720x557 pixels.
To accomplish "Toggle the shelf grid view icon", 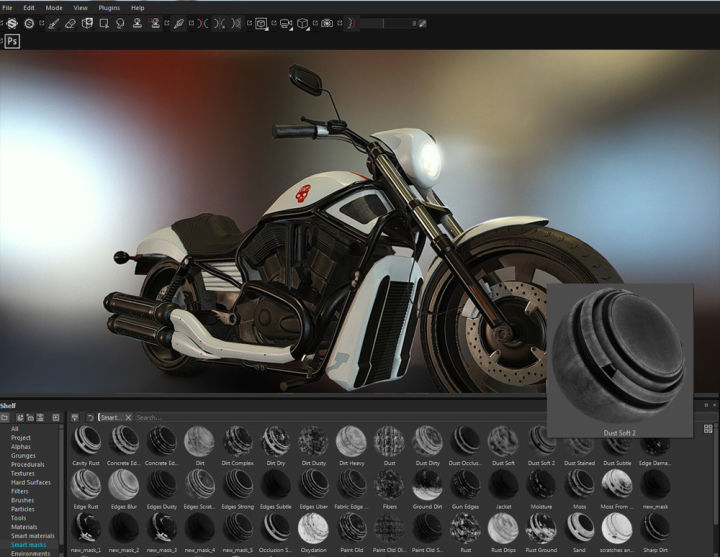I will pos(708,429).
